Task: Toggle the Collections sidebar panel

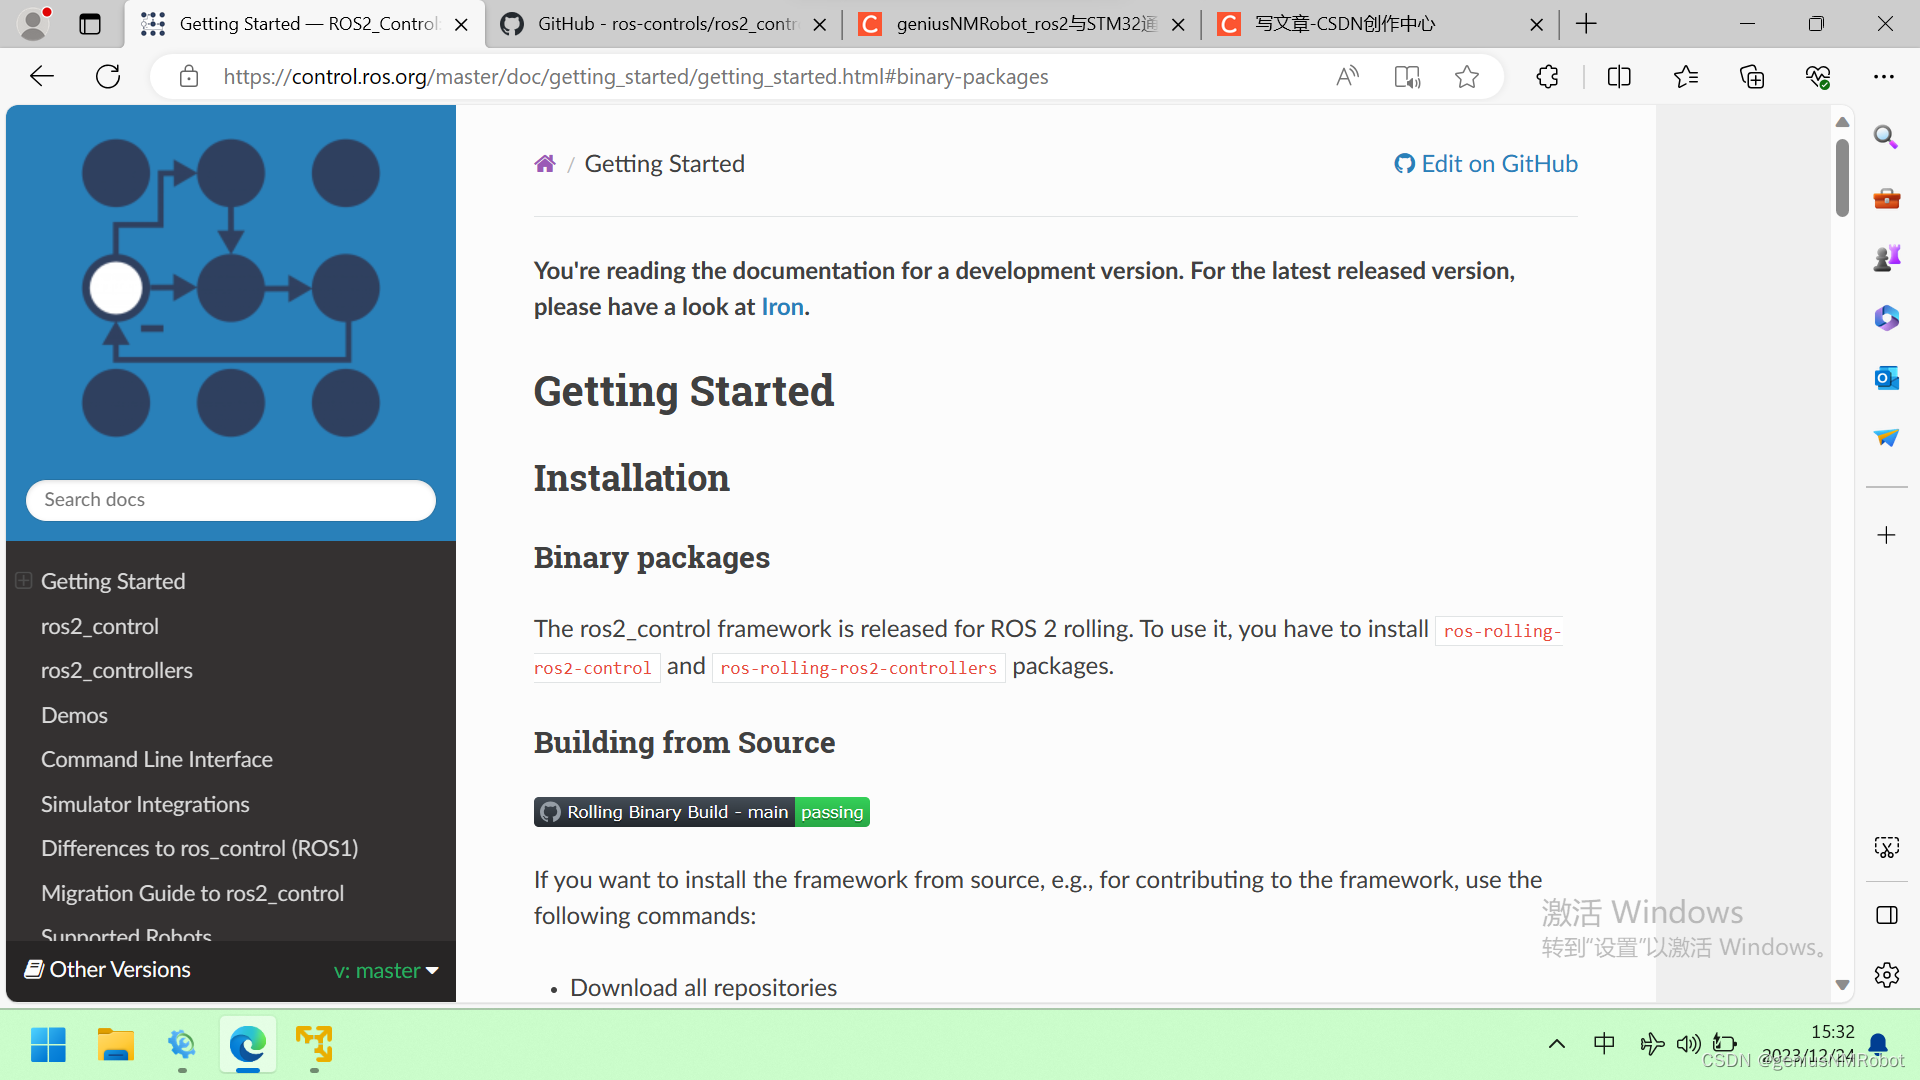Action: tap(1753, 76)
